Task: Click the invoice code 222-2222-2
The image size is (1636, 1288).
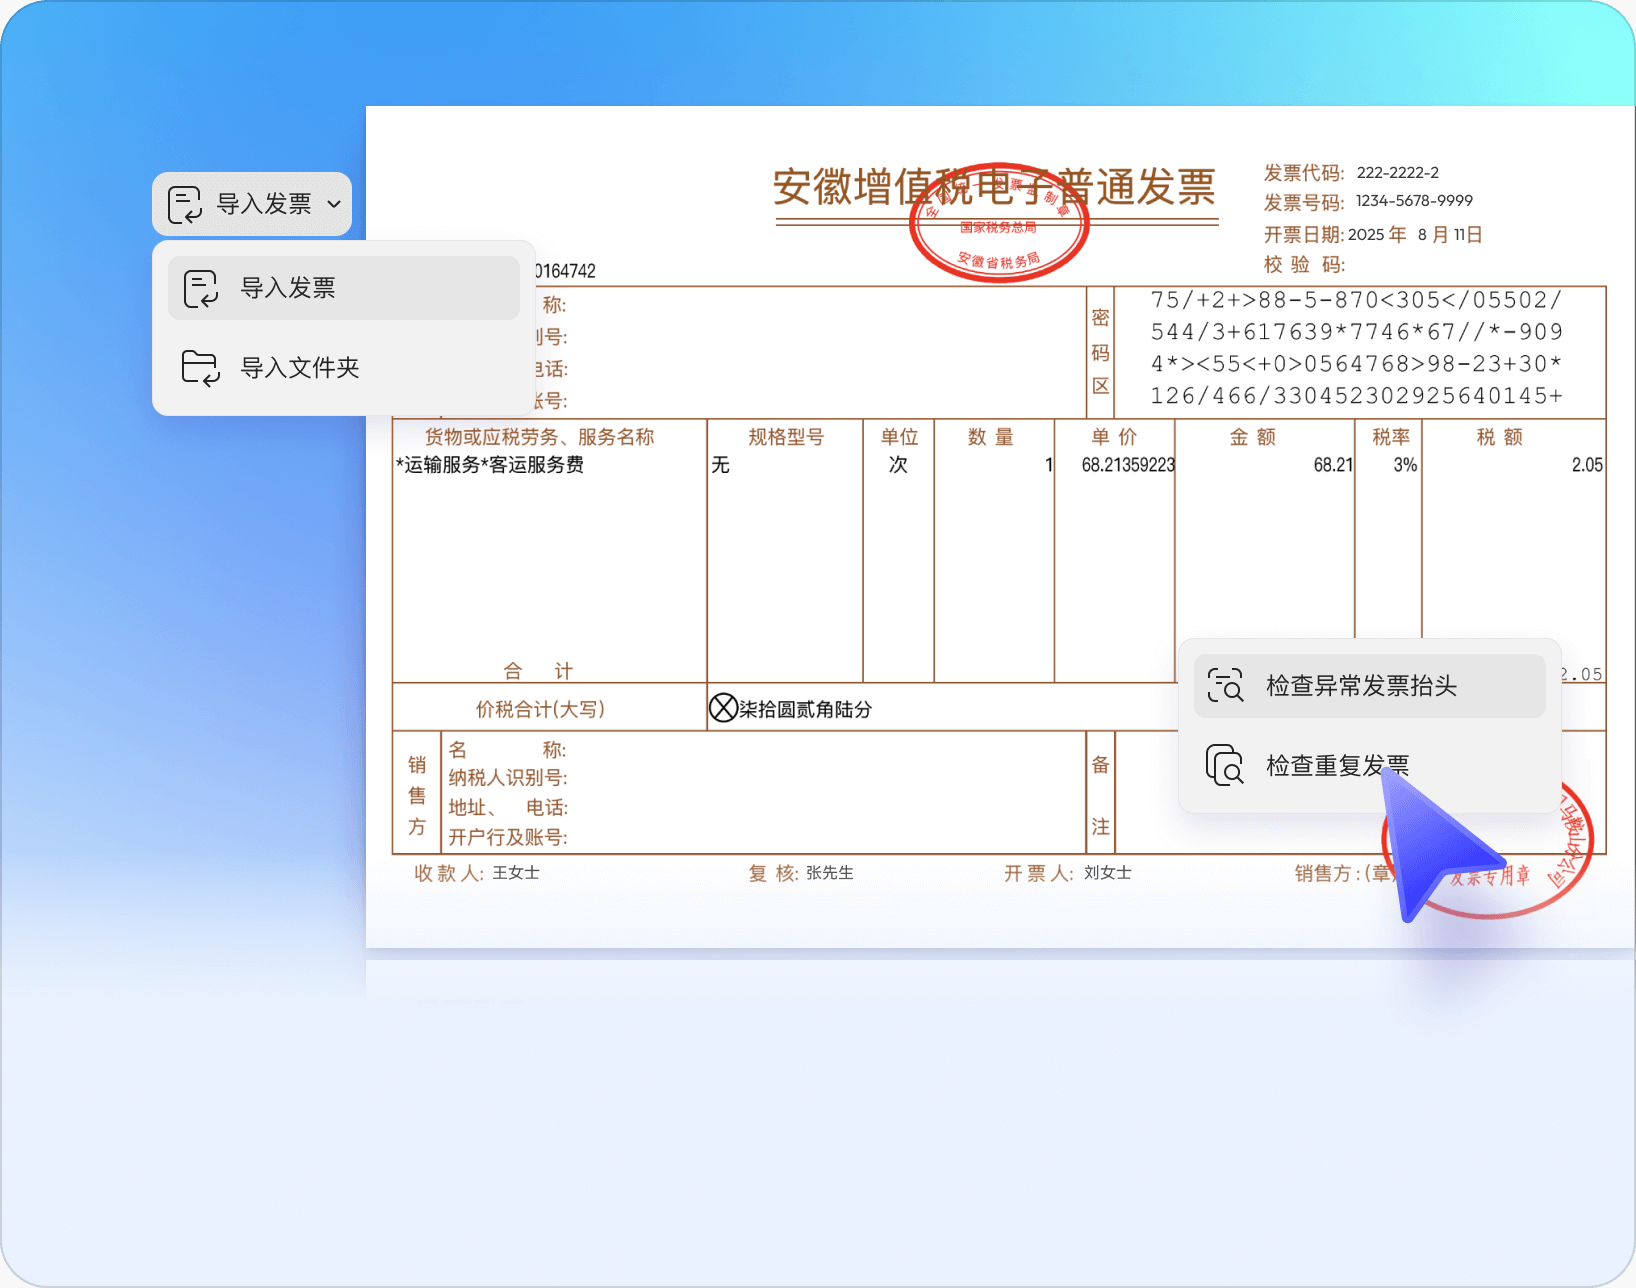Action: click(1397, 173)
